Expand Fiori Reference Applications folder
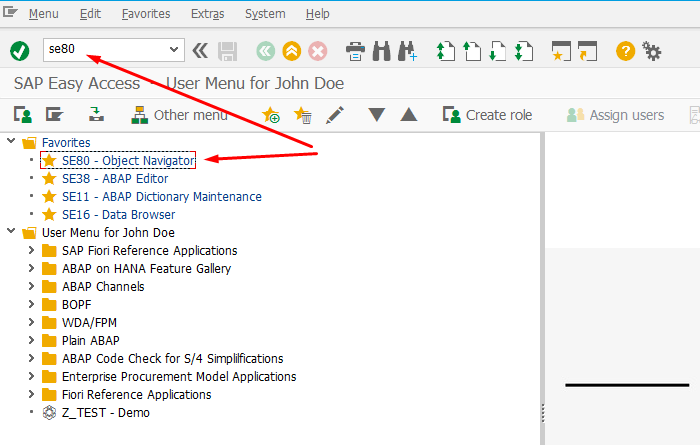This screenshot has height=445, width=700. pos(31,394)
